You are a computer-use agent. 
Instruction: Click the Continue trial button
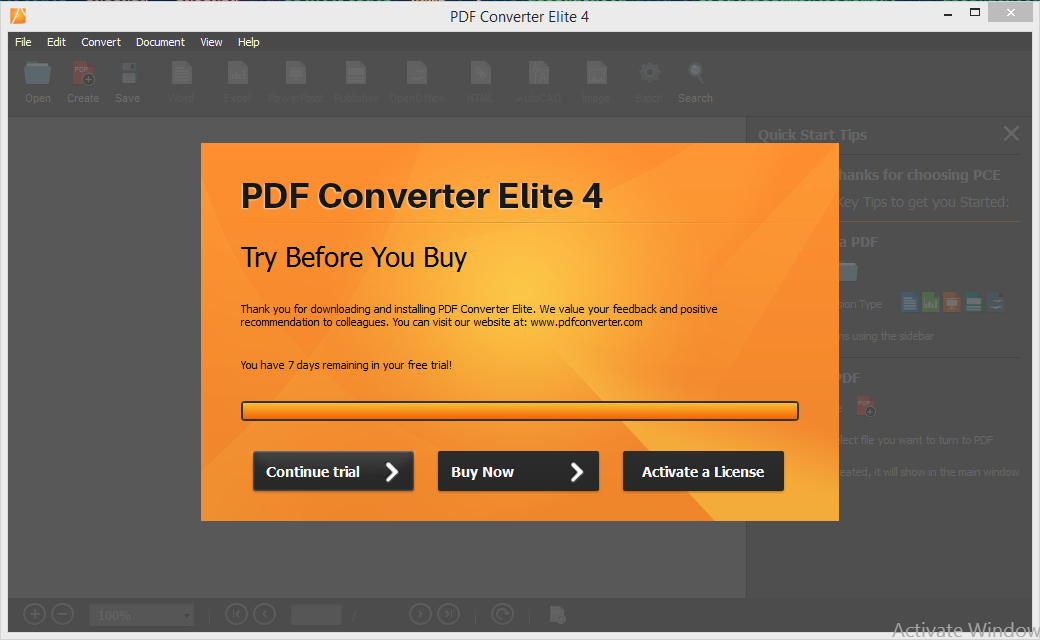[x=334, y=472]
